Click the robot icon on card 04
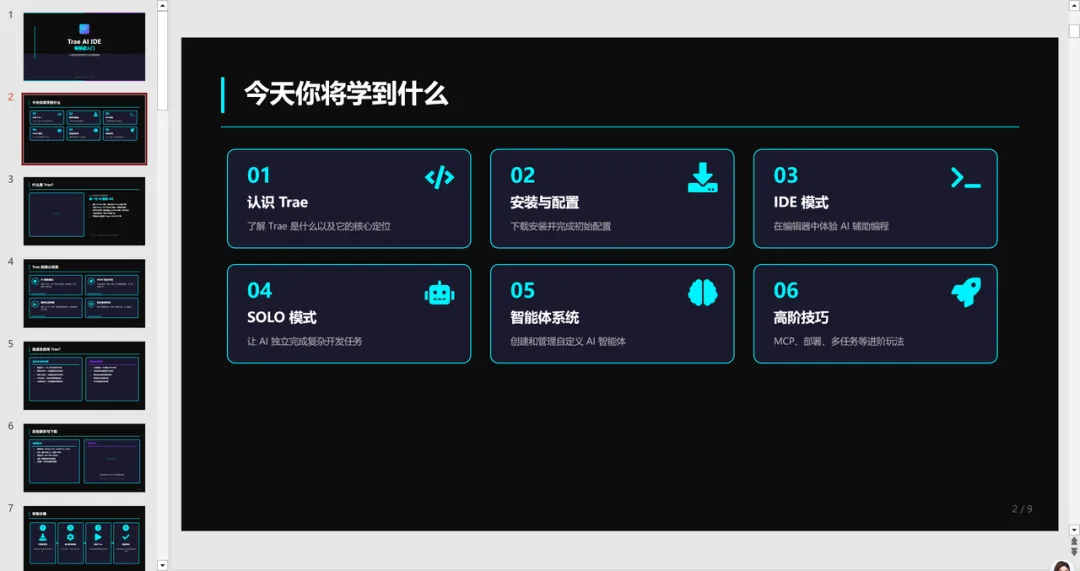Image resolution: width=1080 pixels, height=571 pixels. pos(439,293)
